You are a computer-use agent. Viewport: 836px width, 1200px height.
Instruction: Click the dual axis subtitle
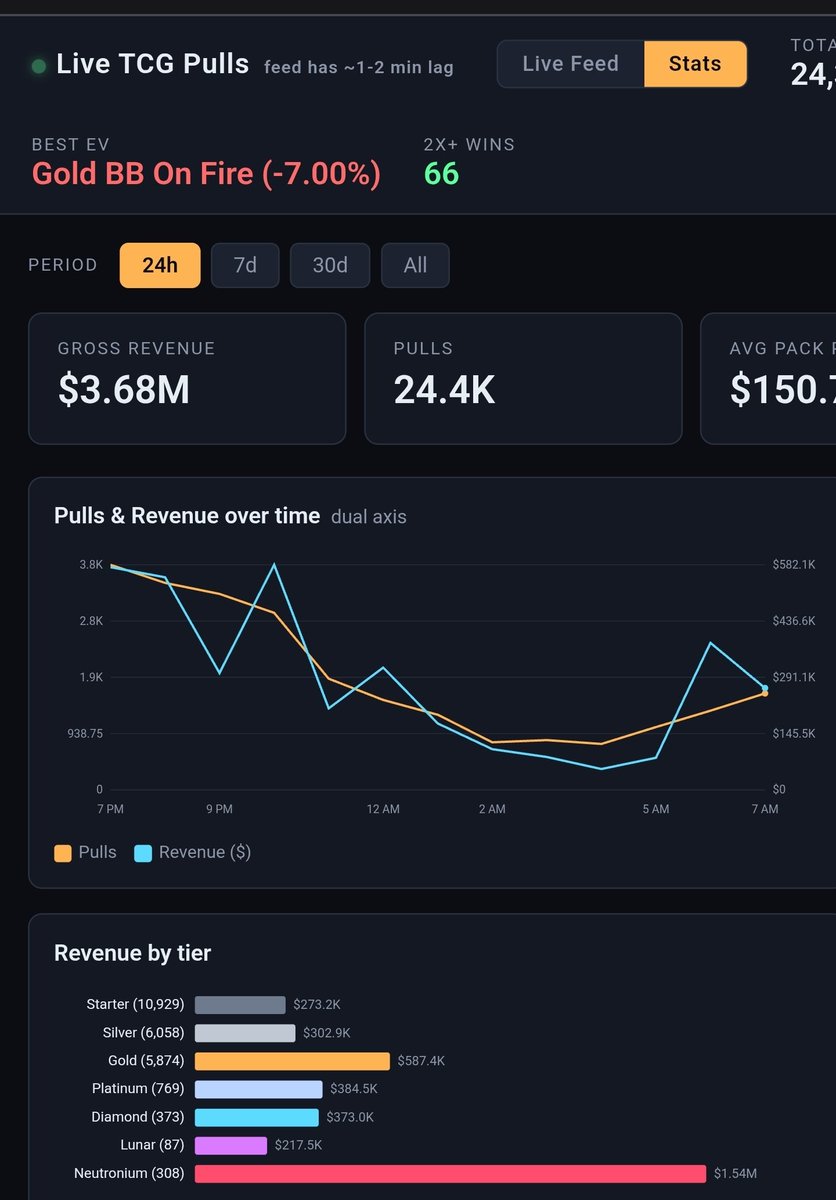click(369, 517)
